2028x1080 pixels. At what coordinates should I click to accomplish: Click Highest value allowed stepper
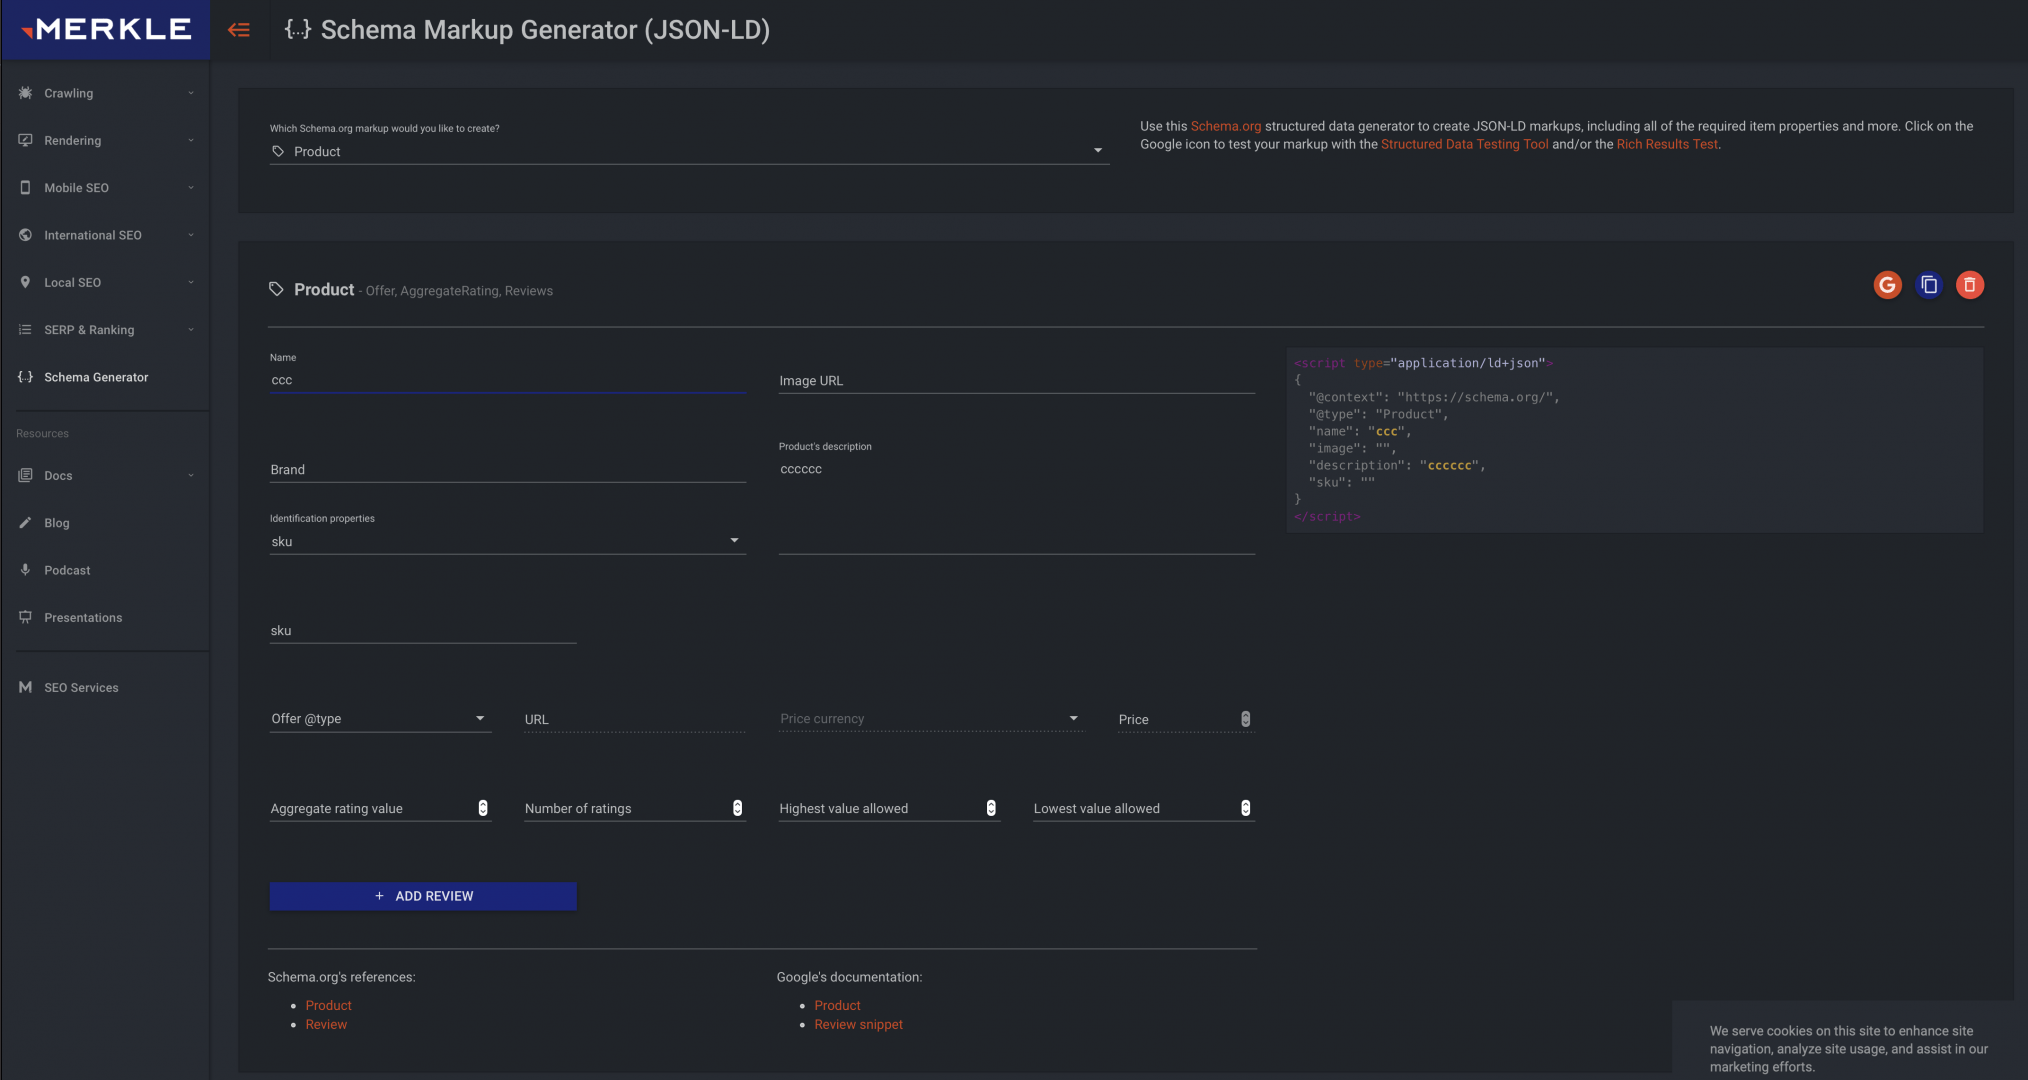[x=991, y=808]
